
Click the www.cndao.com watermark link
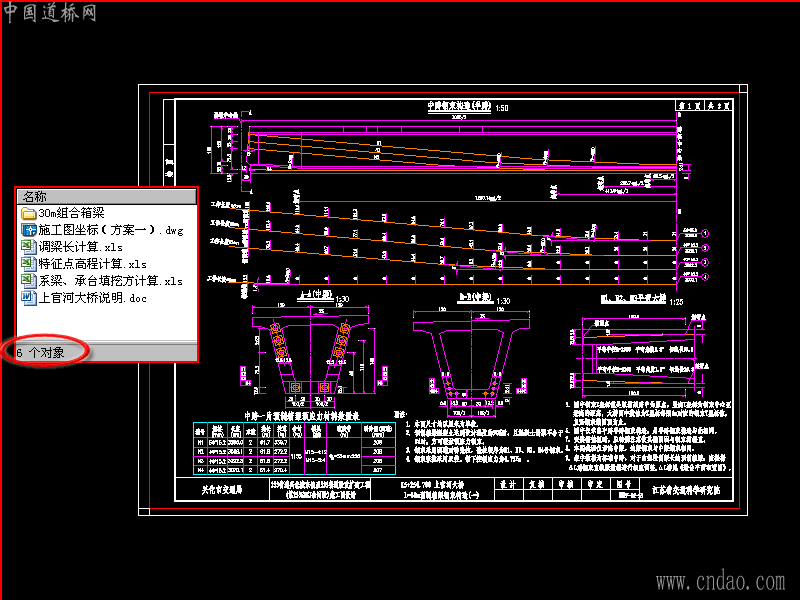720,582
